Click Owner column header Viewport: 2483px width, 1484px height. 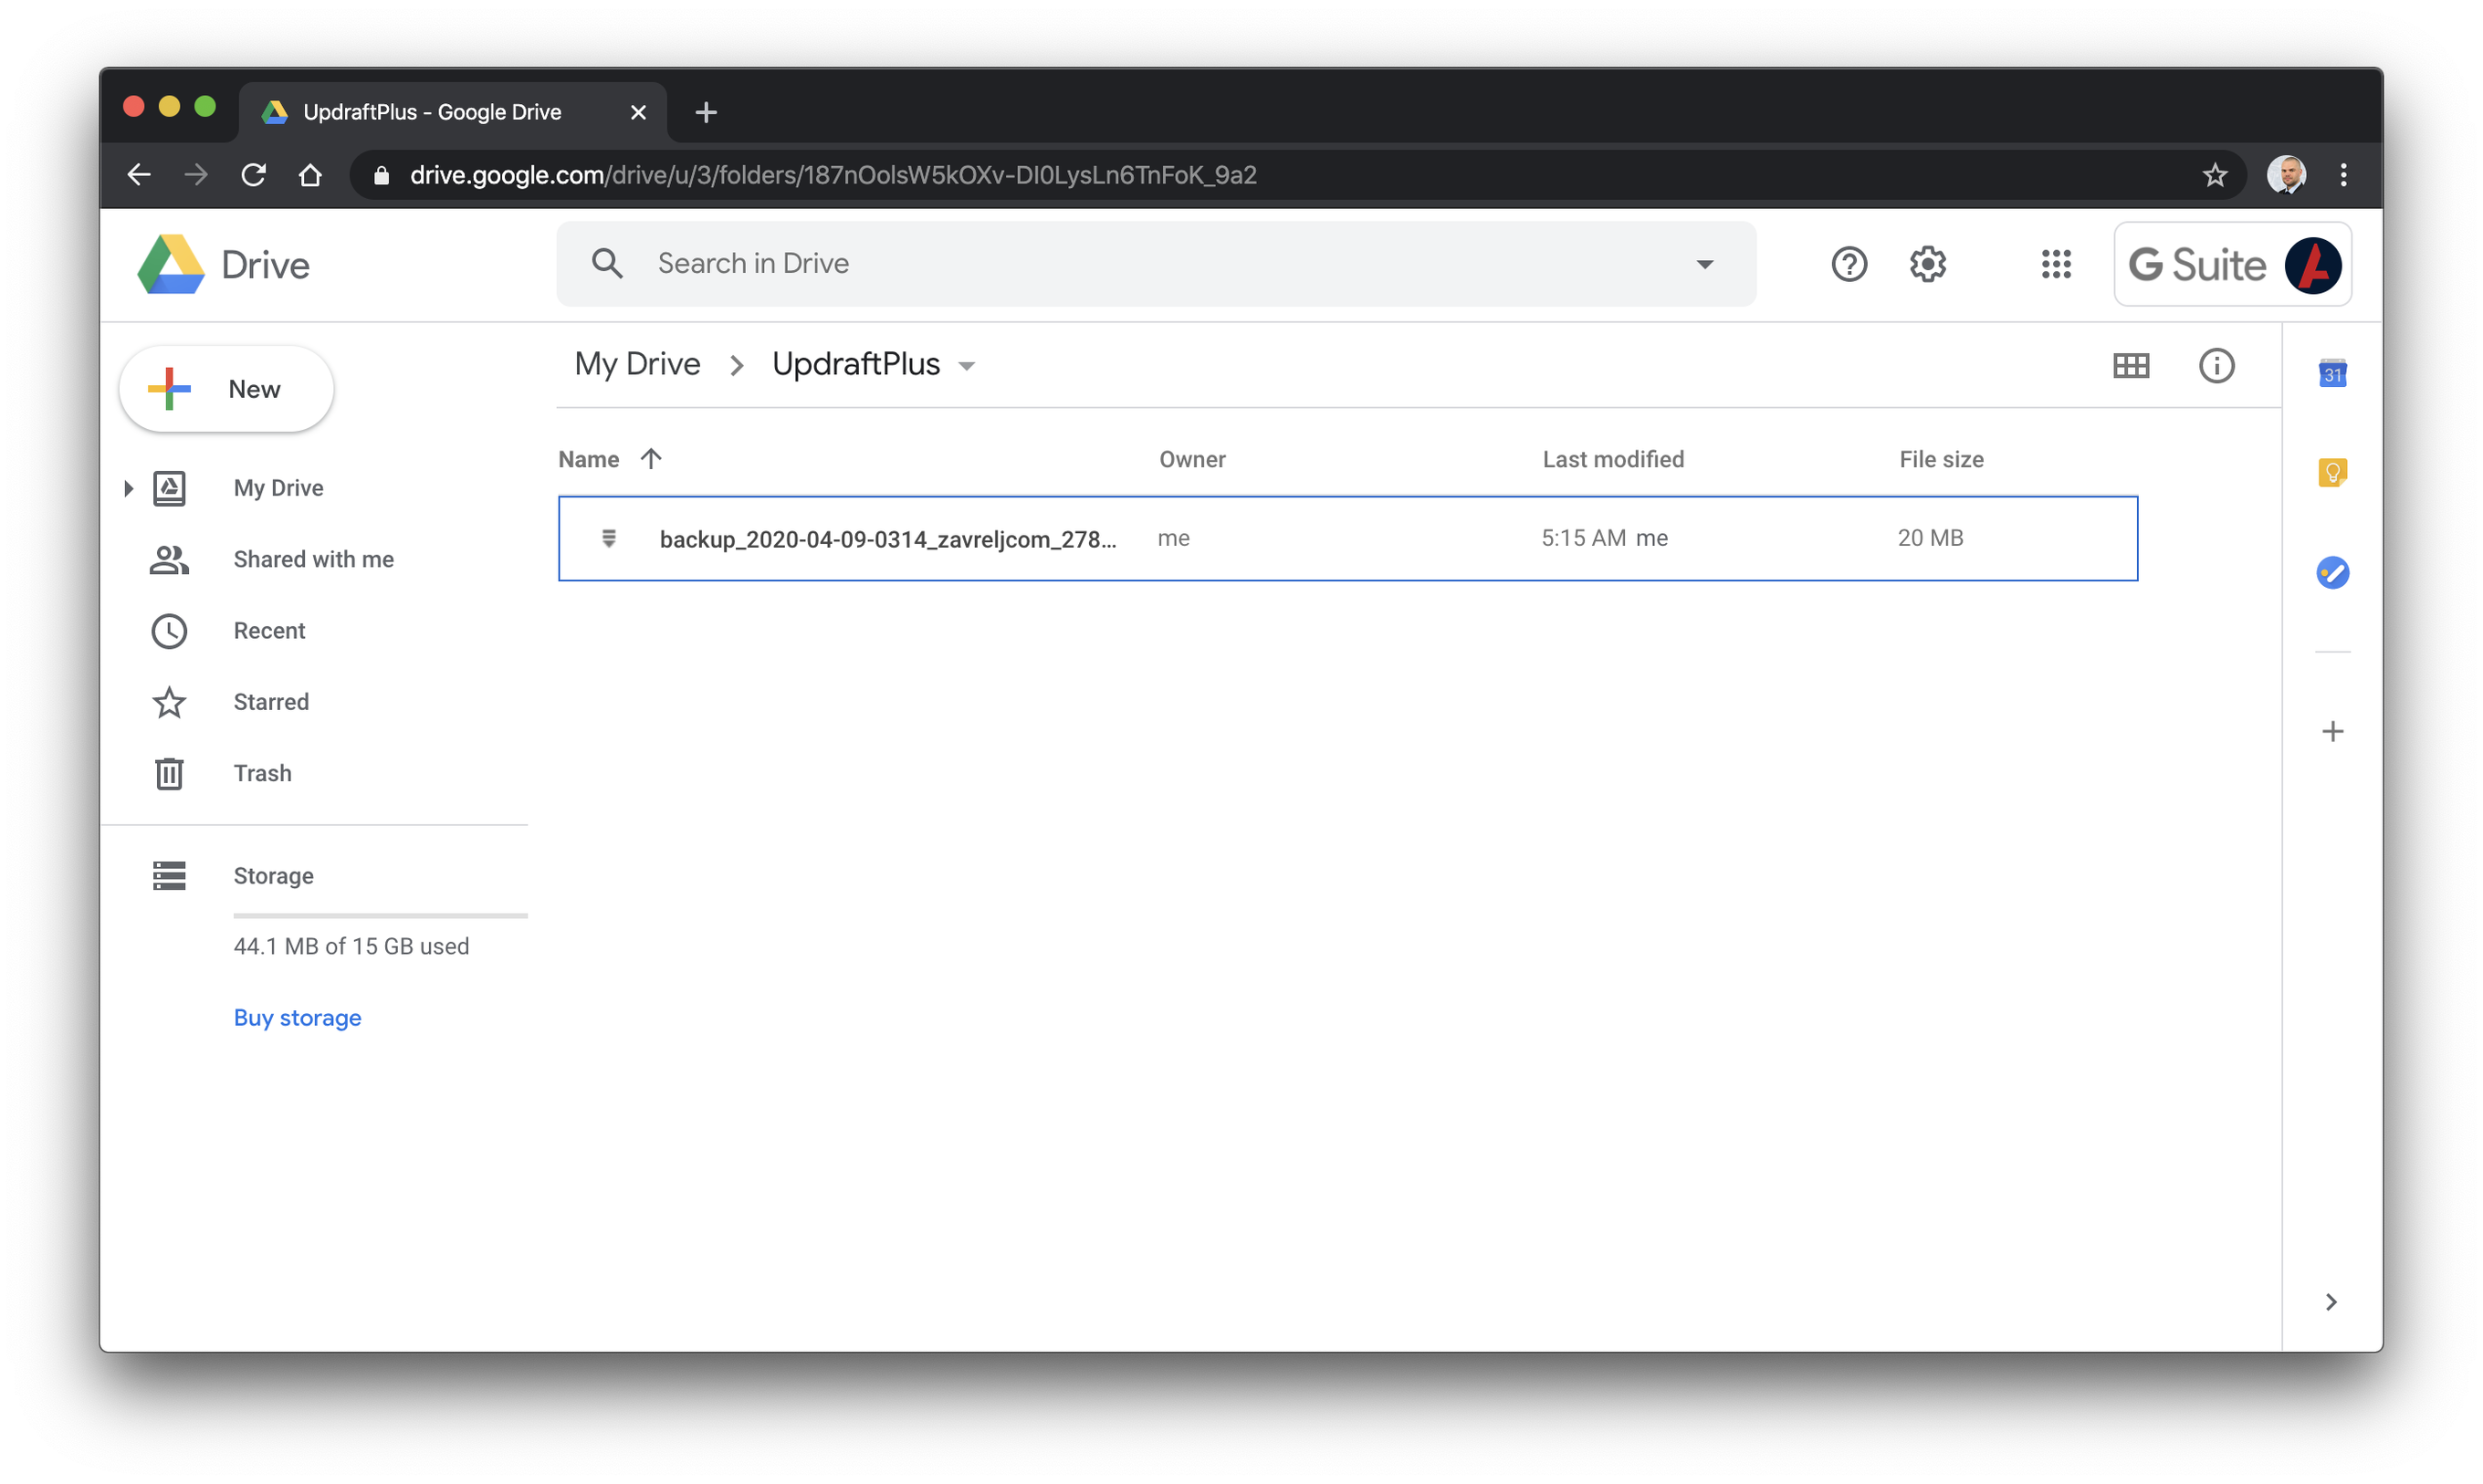[x=1192, y=459]
